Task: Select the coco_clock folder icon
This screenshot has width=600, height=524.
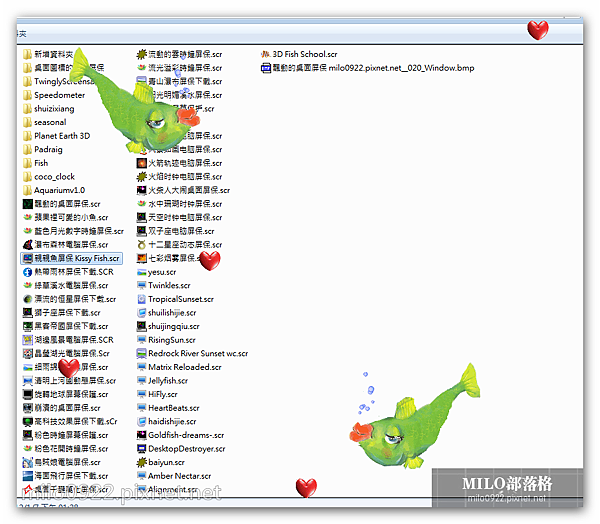Action: (27, 176)
